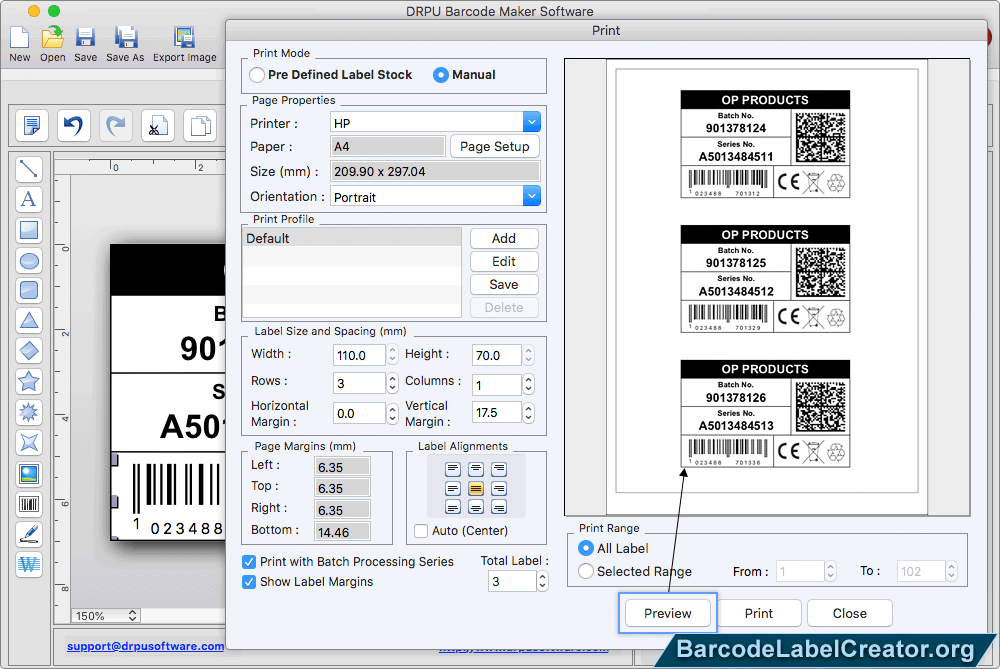Click the Rows value field
Viewport: 1000px width, 669px height.
pyautogui.click(x=359, y=383)
